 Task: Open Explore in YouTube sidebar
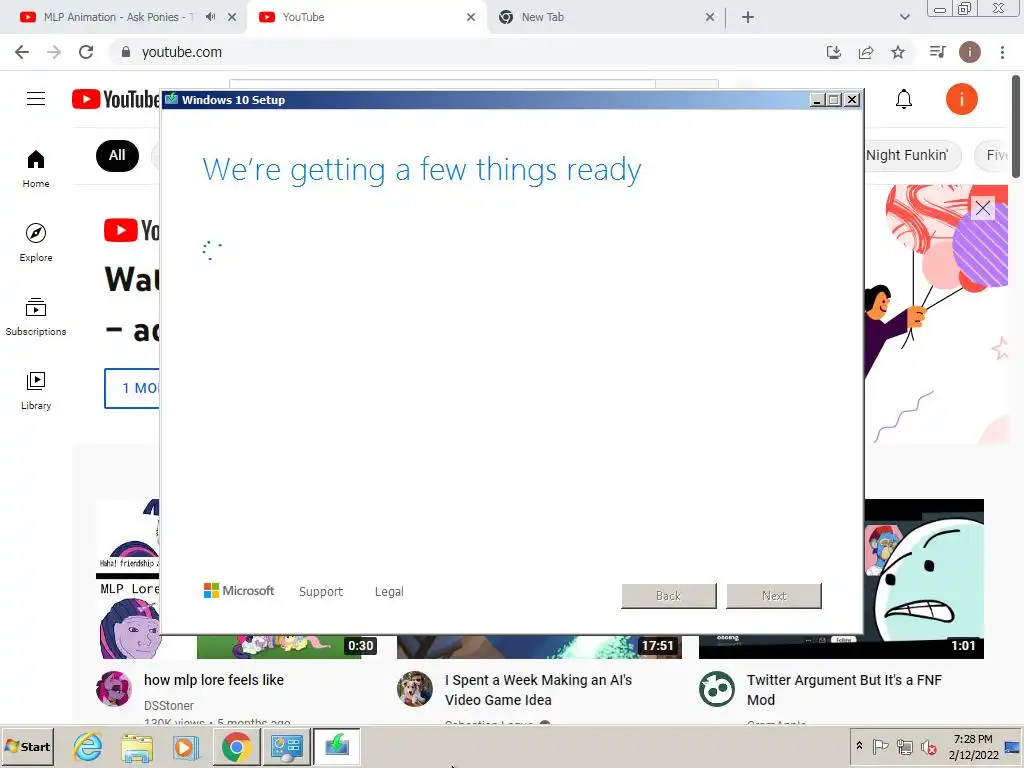click(x=36, y=243)
